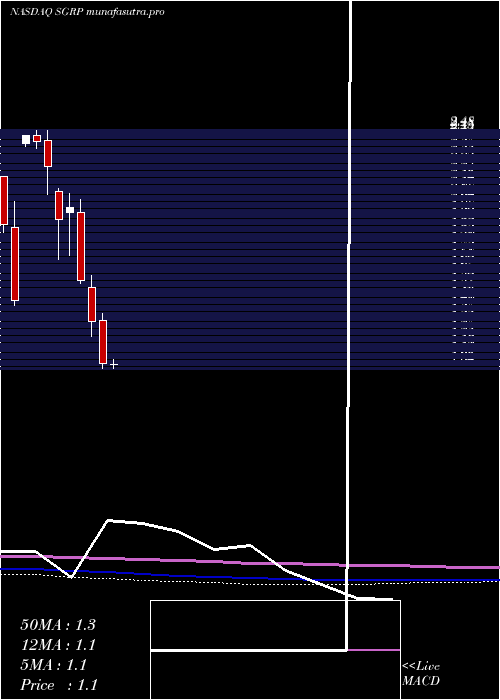This screenshot has height=700, width=500.
Task: Click the last small cross candlestick
Action: click(114, 364)
